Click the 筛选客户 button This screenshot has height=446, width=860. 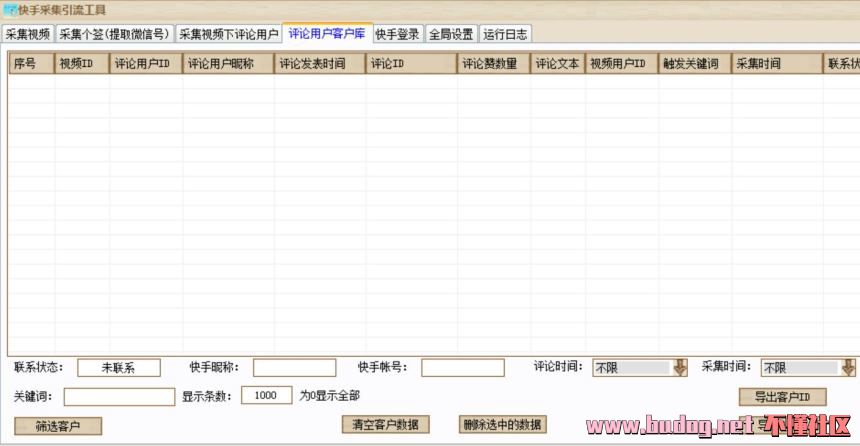click(x=58, y=426)
